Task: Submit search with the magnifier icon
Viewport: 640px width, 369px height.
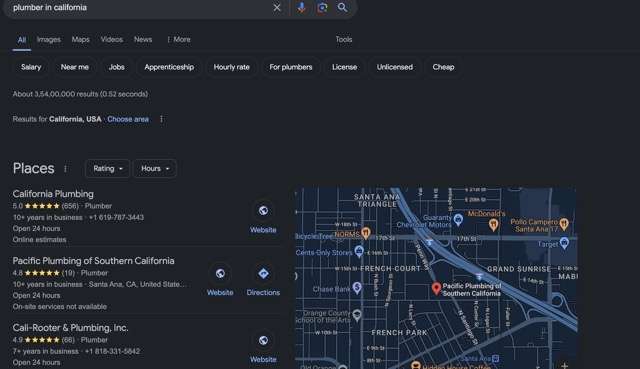Action: coord(342,7)
